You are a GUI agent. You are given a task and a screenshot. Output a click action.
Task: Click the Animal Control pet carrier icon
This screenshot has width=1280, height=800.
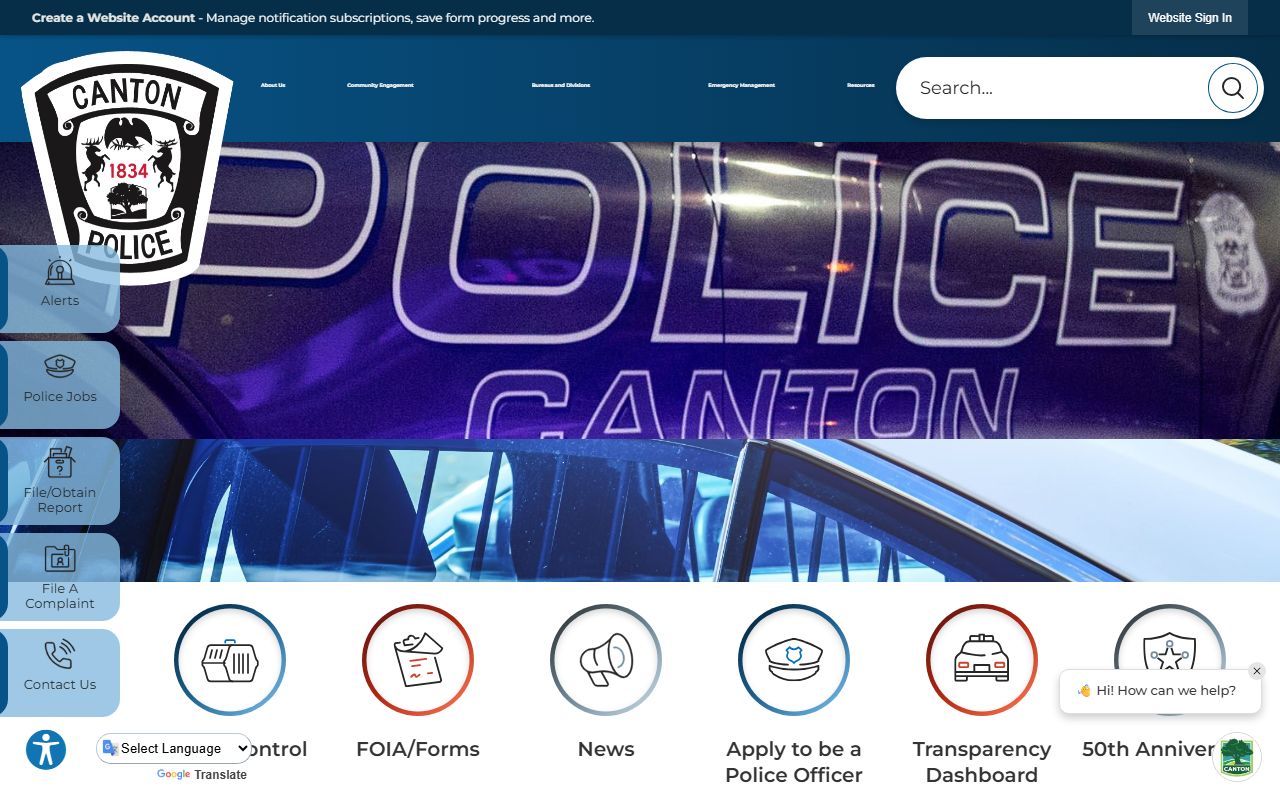[x=230, y=660]
